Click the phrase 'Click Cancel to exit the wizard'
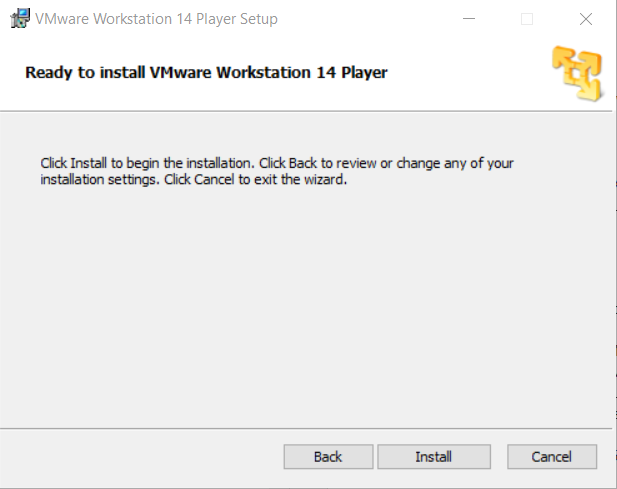Viewport: 617px width, 489px height. (255, 179)
